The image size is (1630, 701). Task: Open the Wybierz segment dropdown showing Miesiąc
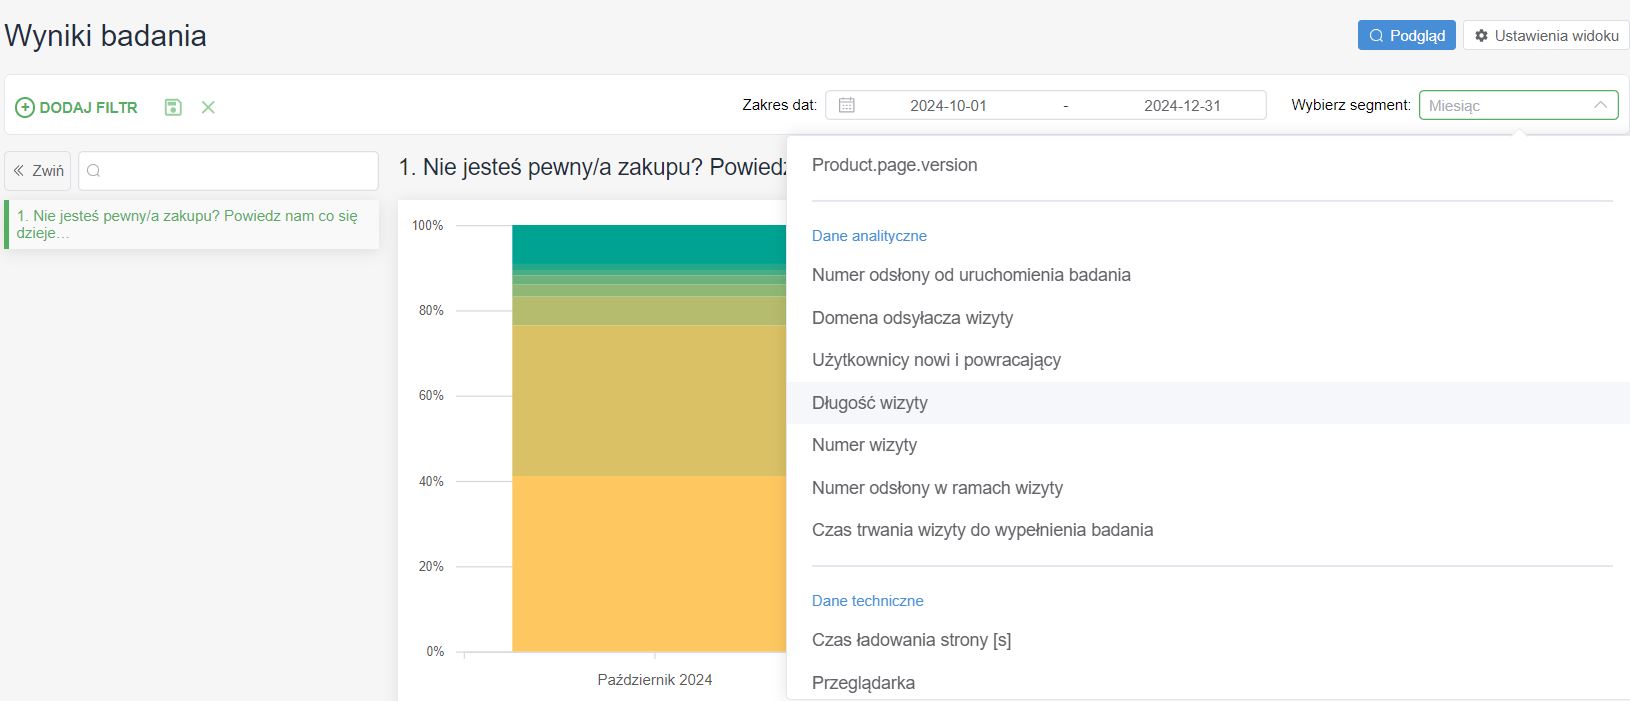[1518, 105]
